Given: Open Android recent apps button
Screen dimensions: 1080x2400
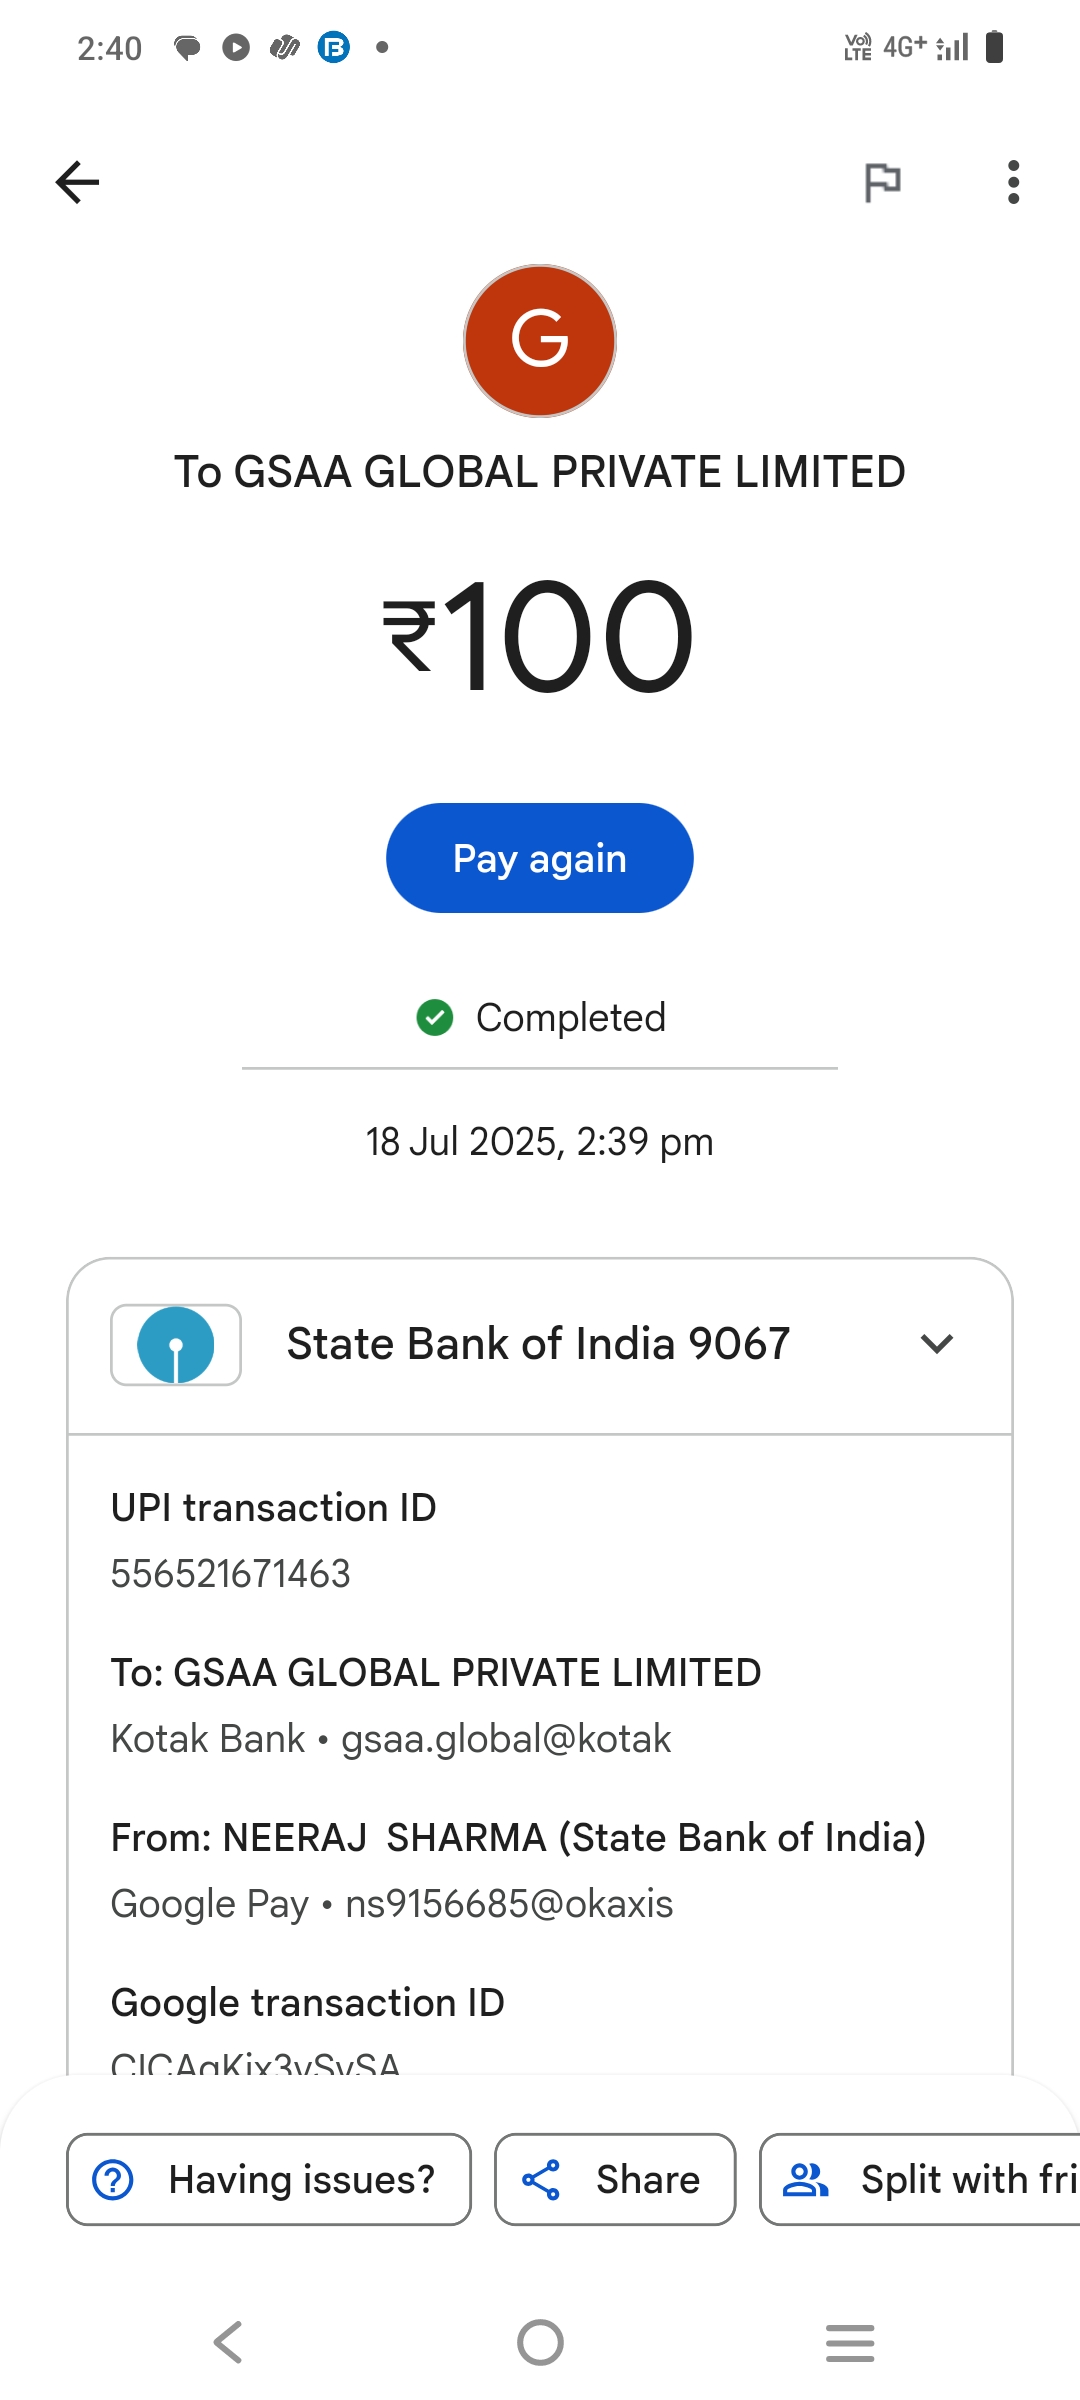Looking at the screenshot, I should [850, 2342].
